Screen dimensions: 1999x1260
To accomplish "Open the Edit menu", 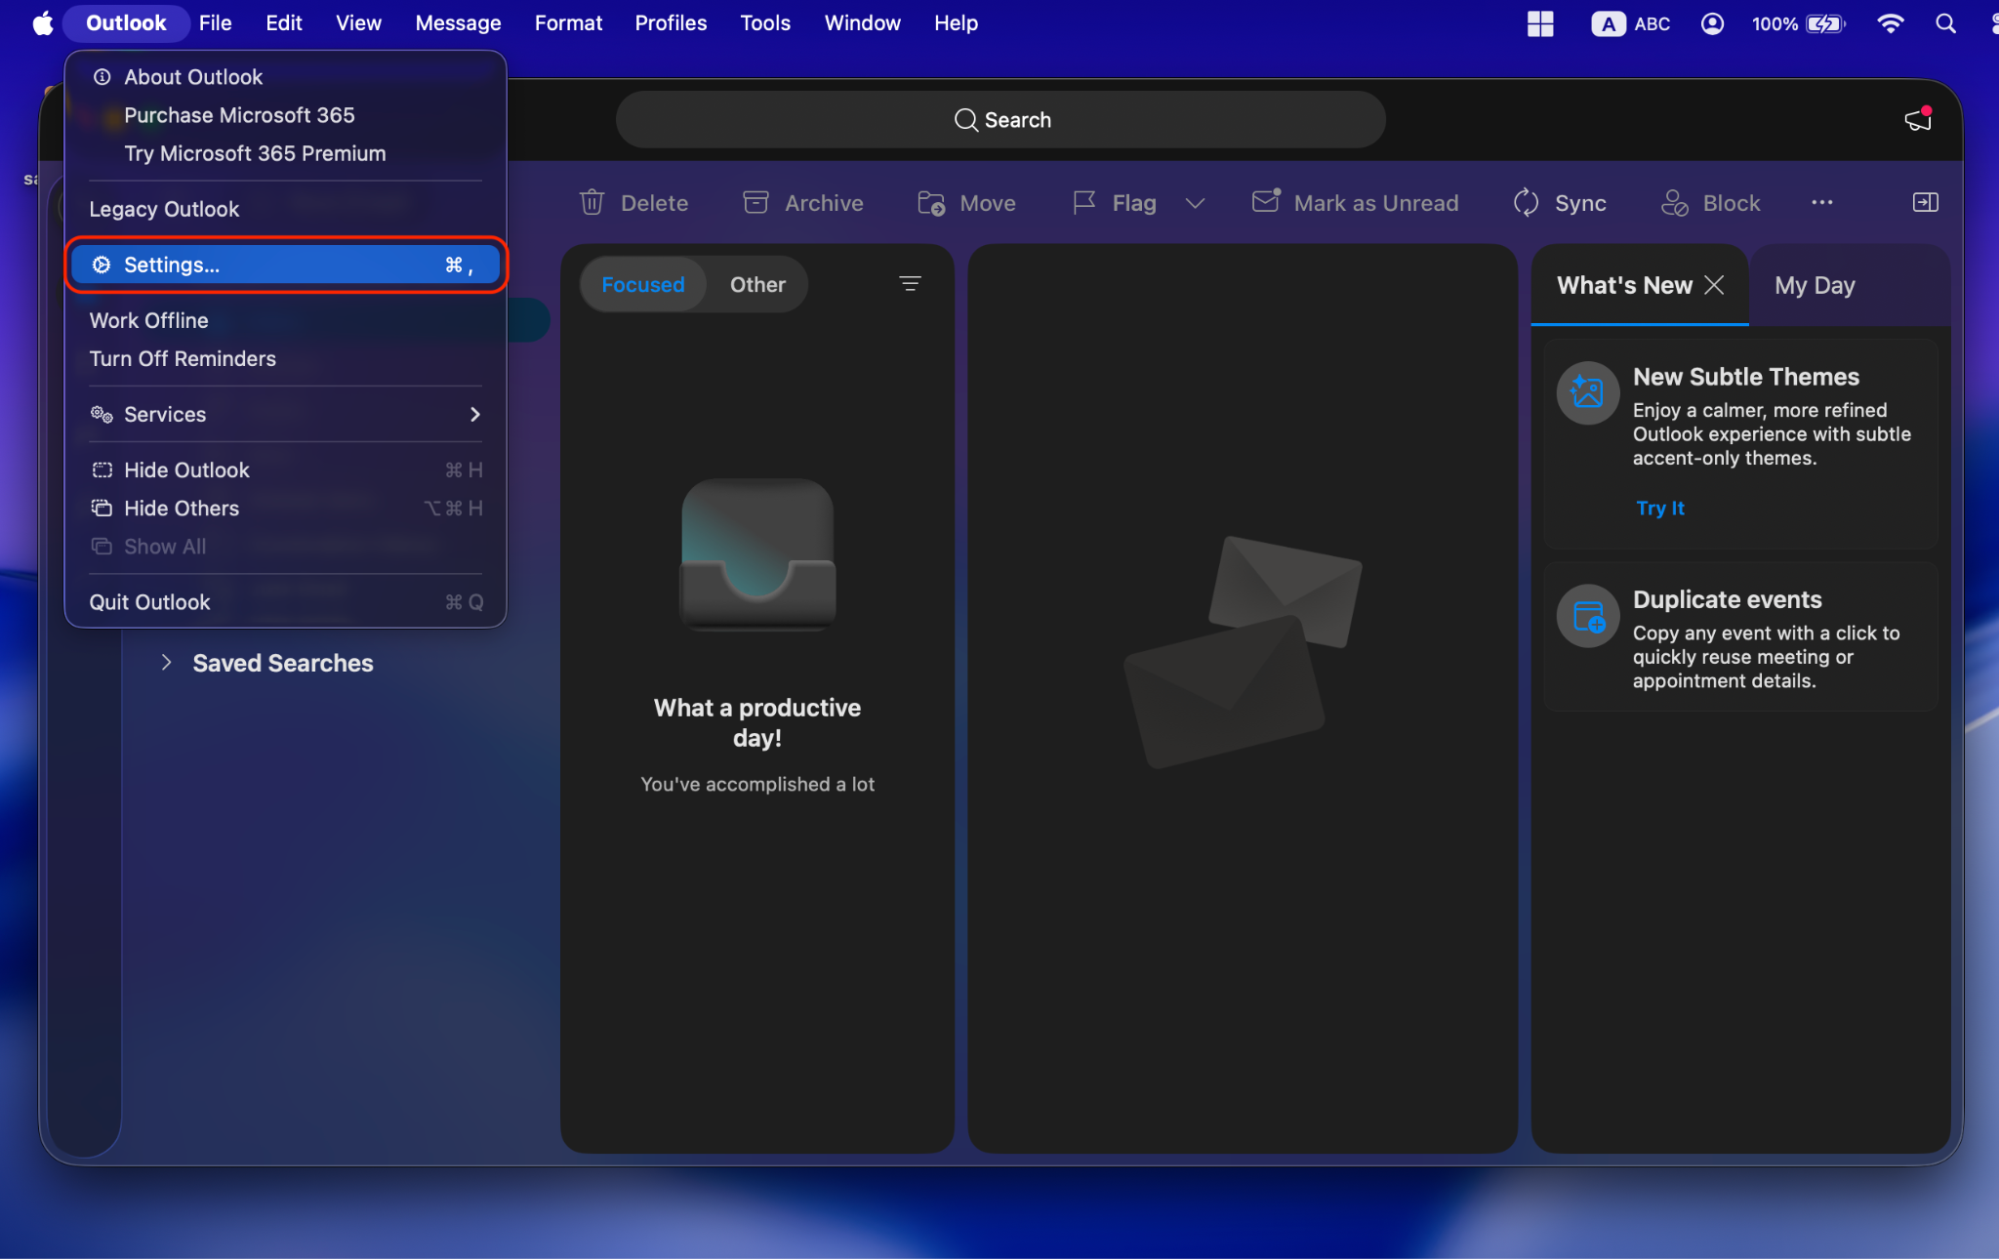I will [x=284, y=23].
